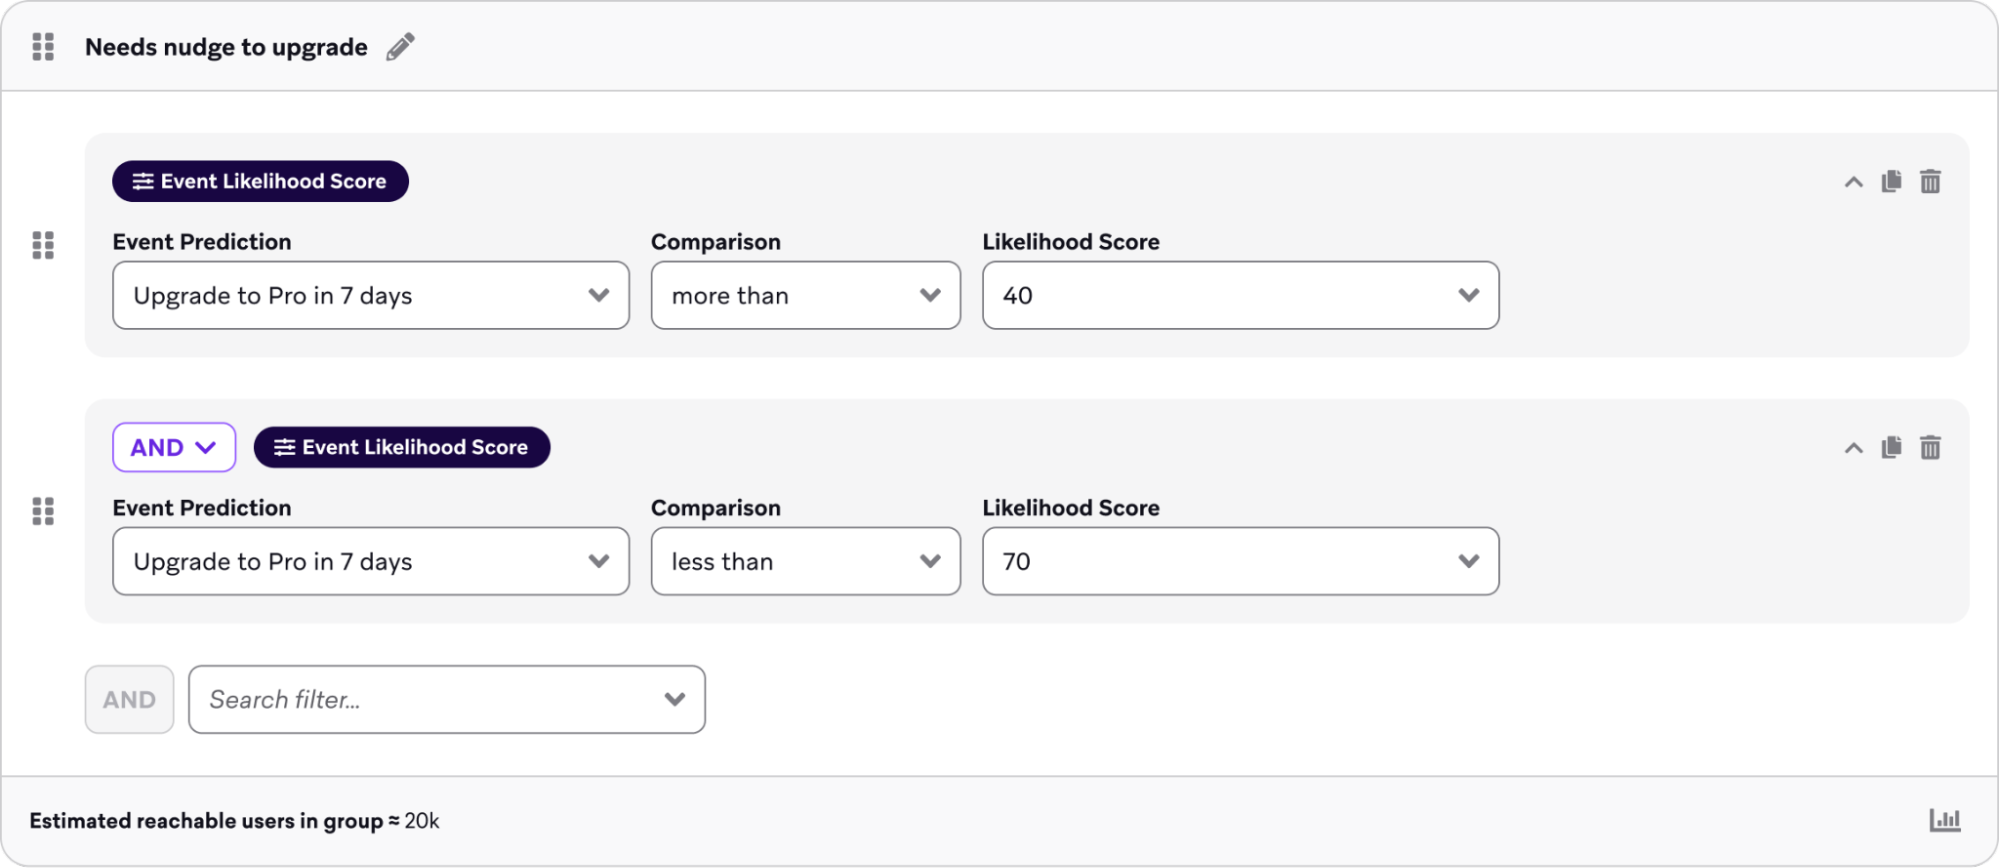Viewport: 1999px width, 868px height.
Task: Click the disabled AND button near Search filter
Action: pyautogui.click(x=129, y=699)
